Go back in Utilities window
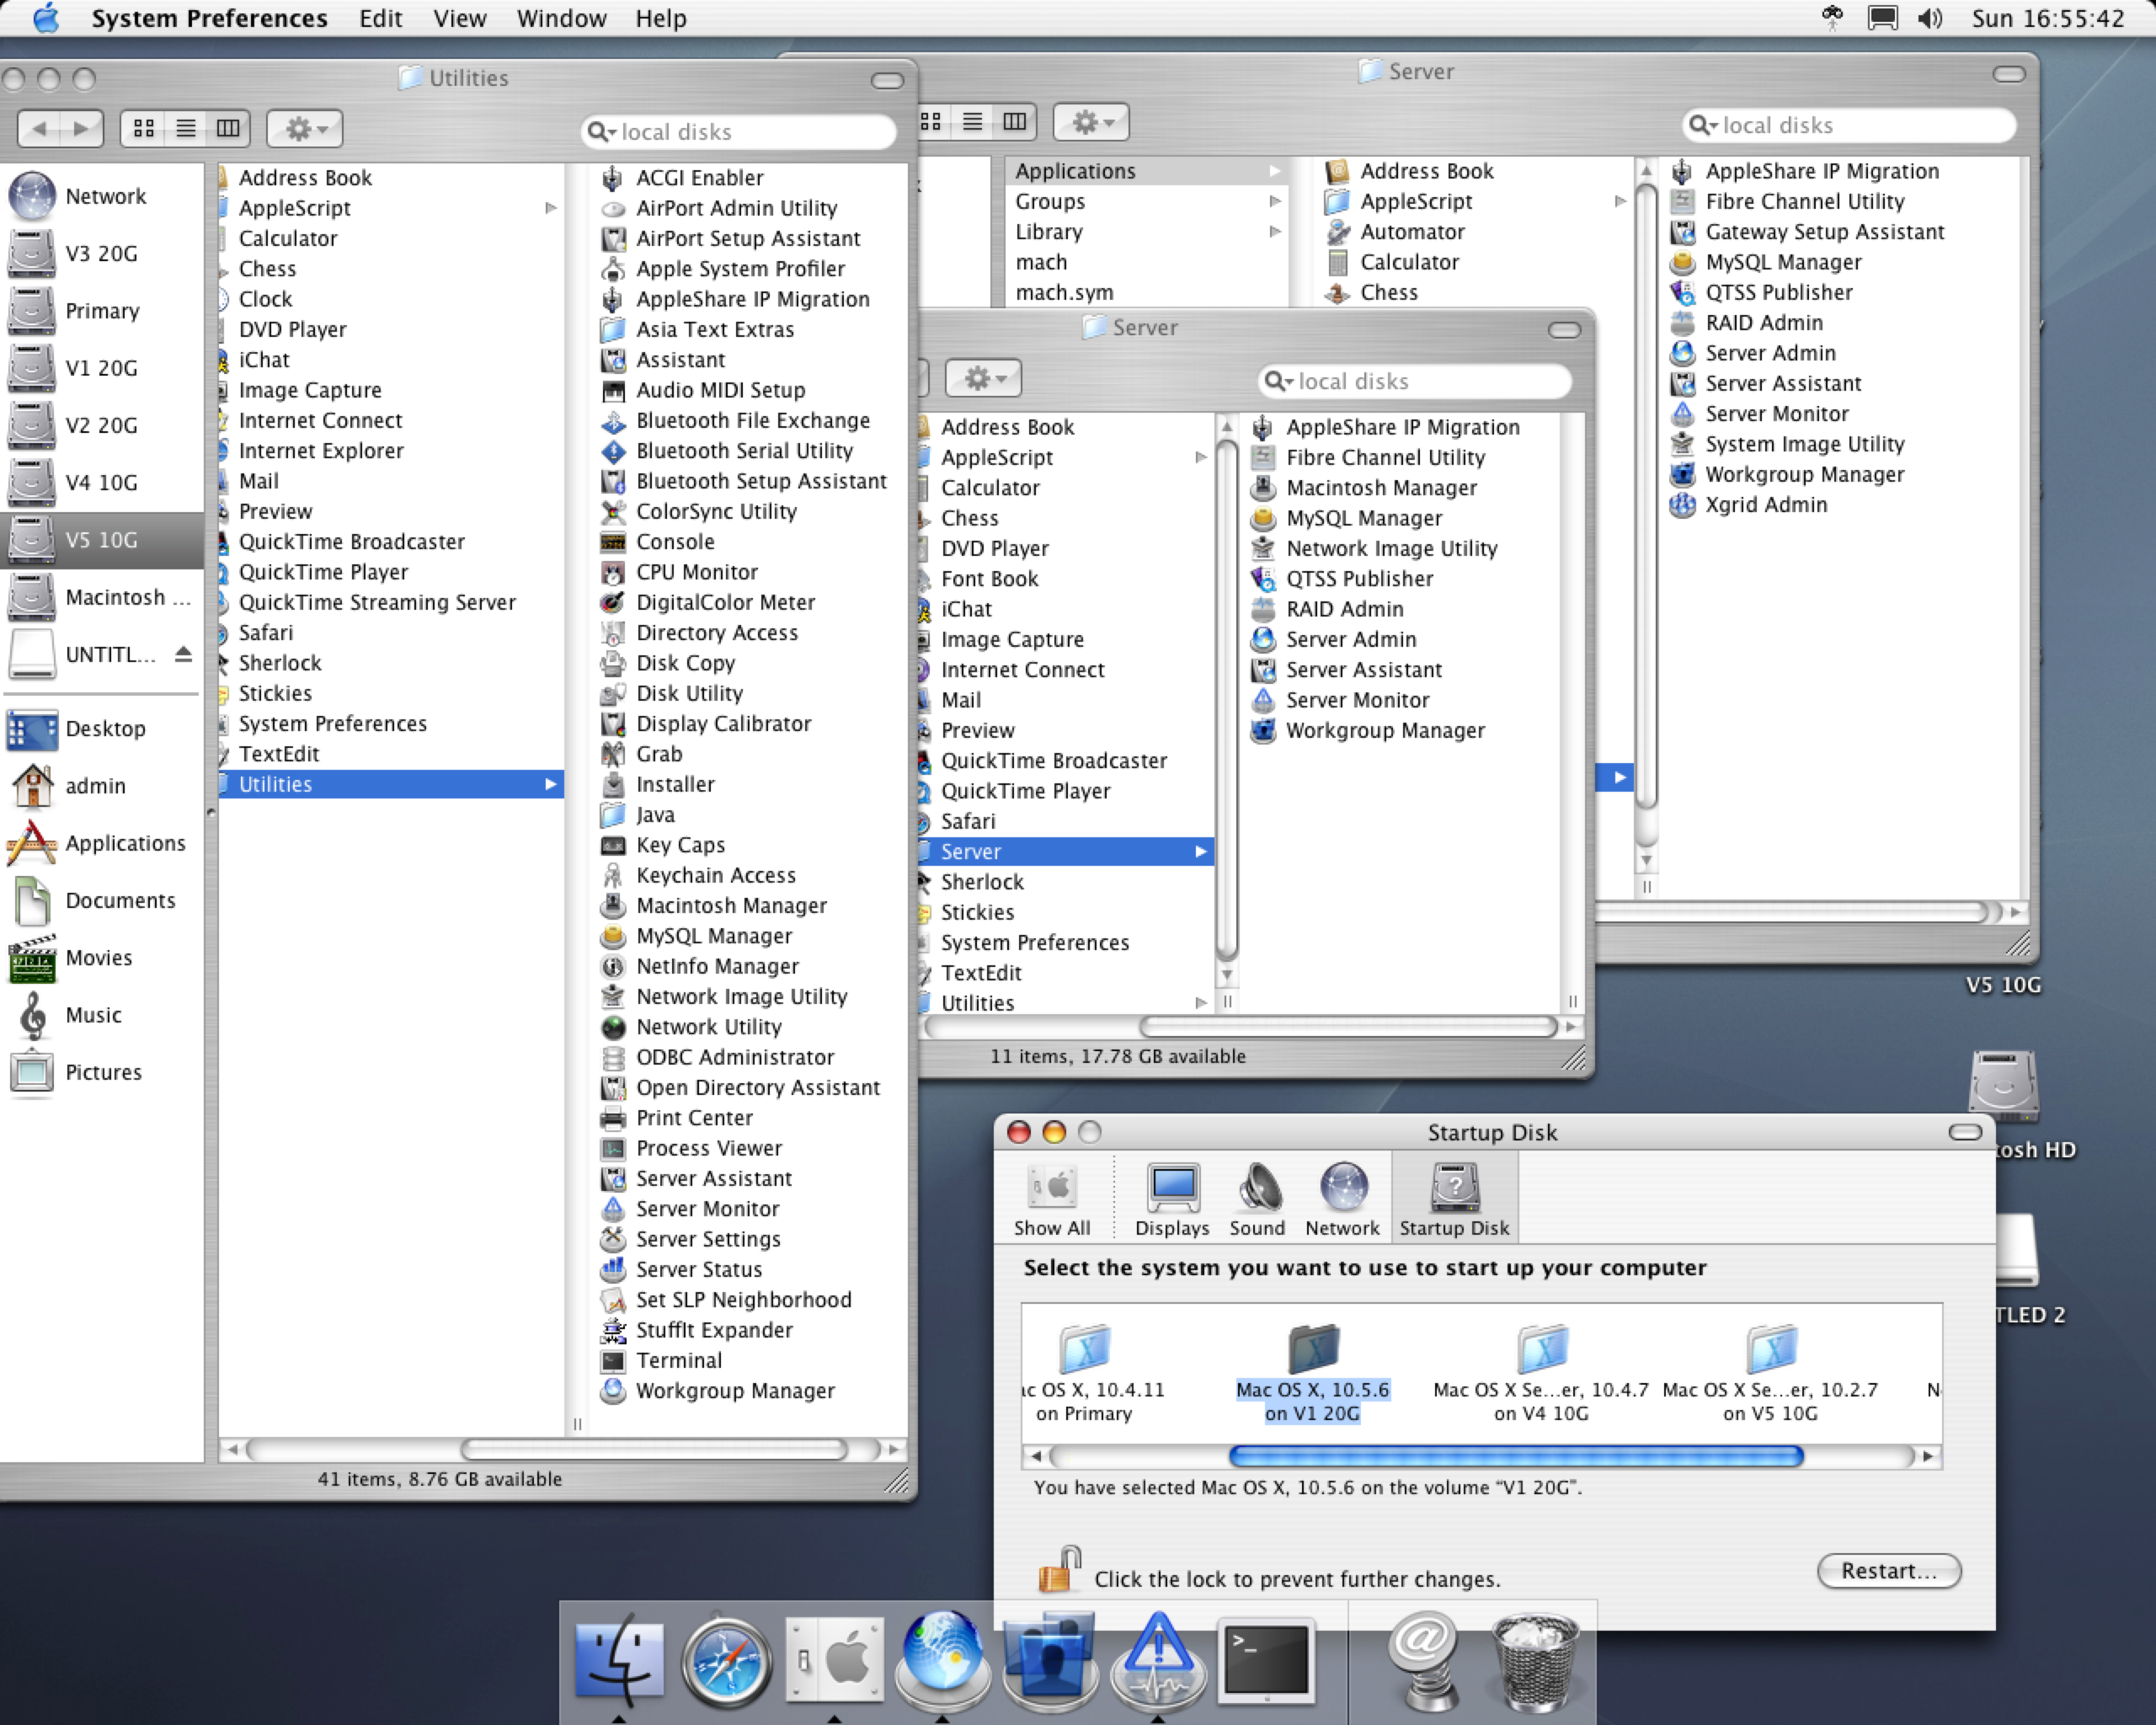 pos(40,128)
